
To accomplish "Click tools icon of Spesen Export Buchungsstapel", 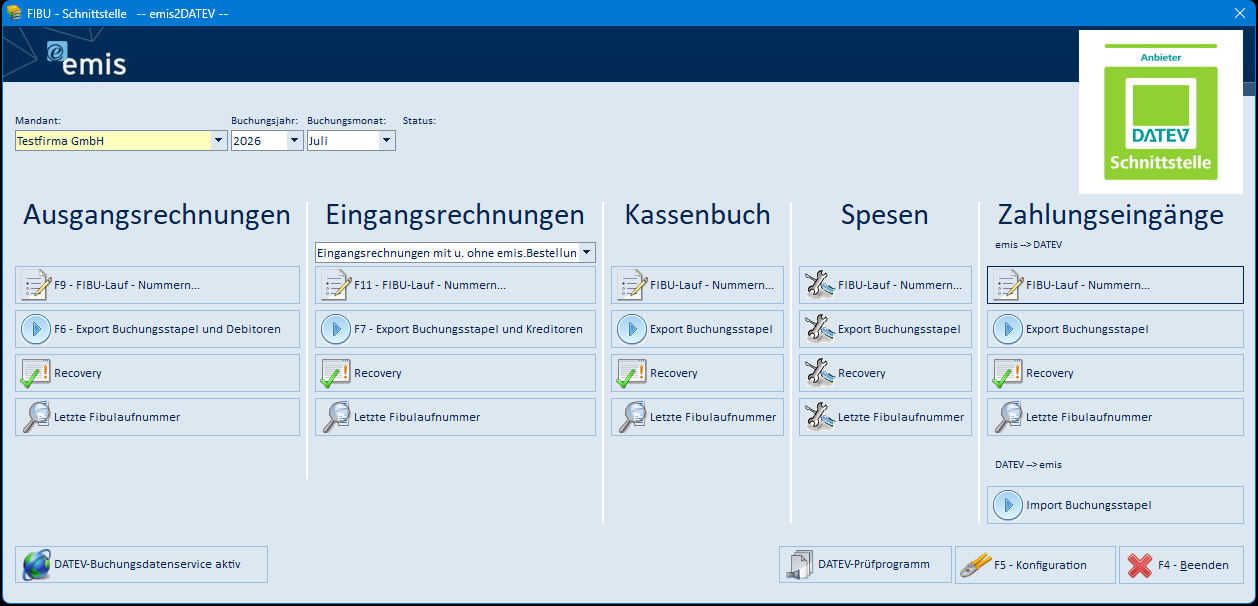I will (819, 329).
